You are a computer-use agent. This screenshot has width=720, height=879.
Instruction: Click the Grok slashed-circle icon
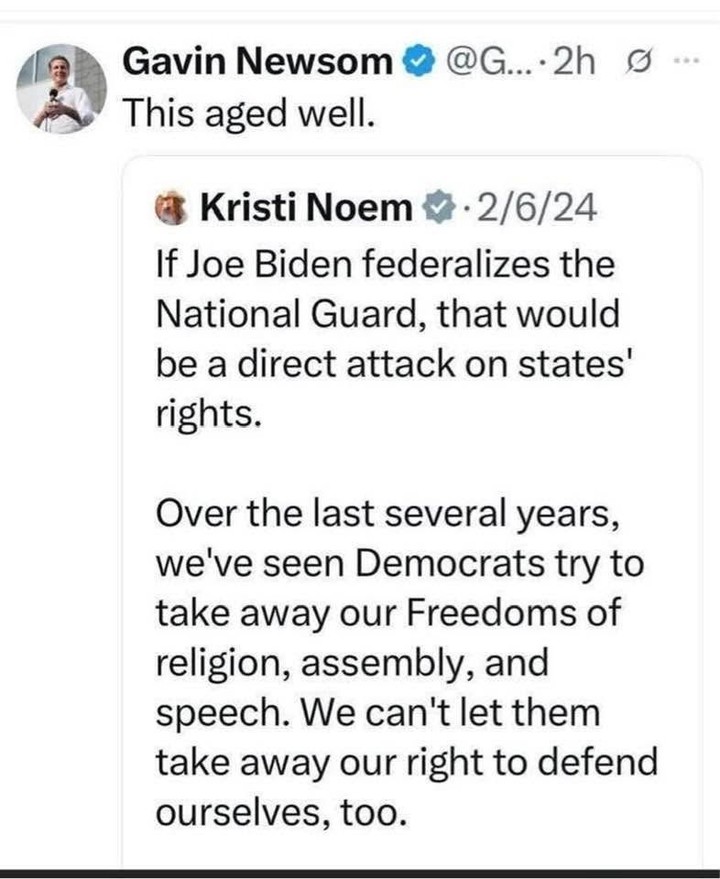click(x=639, y=61)
